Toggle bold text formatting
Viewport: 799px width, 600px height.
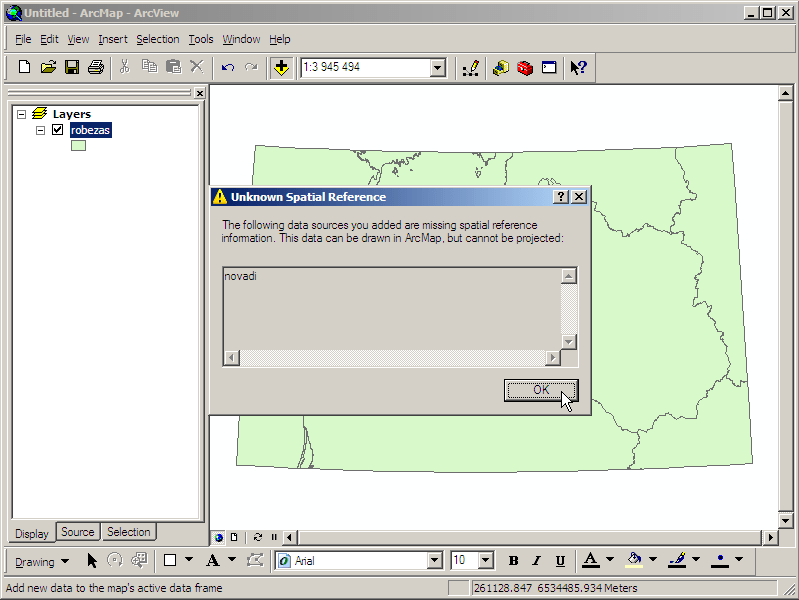click(x=513, y=561)
